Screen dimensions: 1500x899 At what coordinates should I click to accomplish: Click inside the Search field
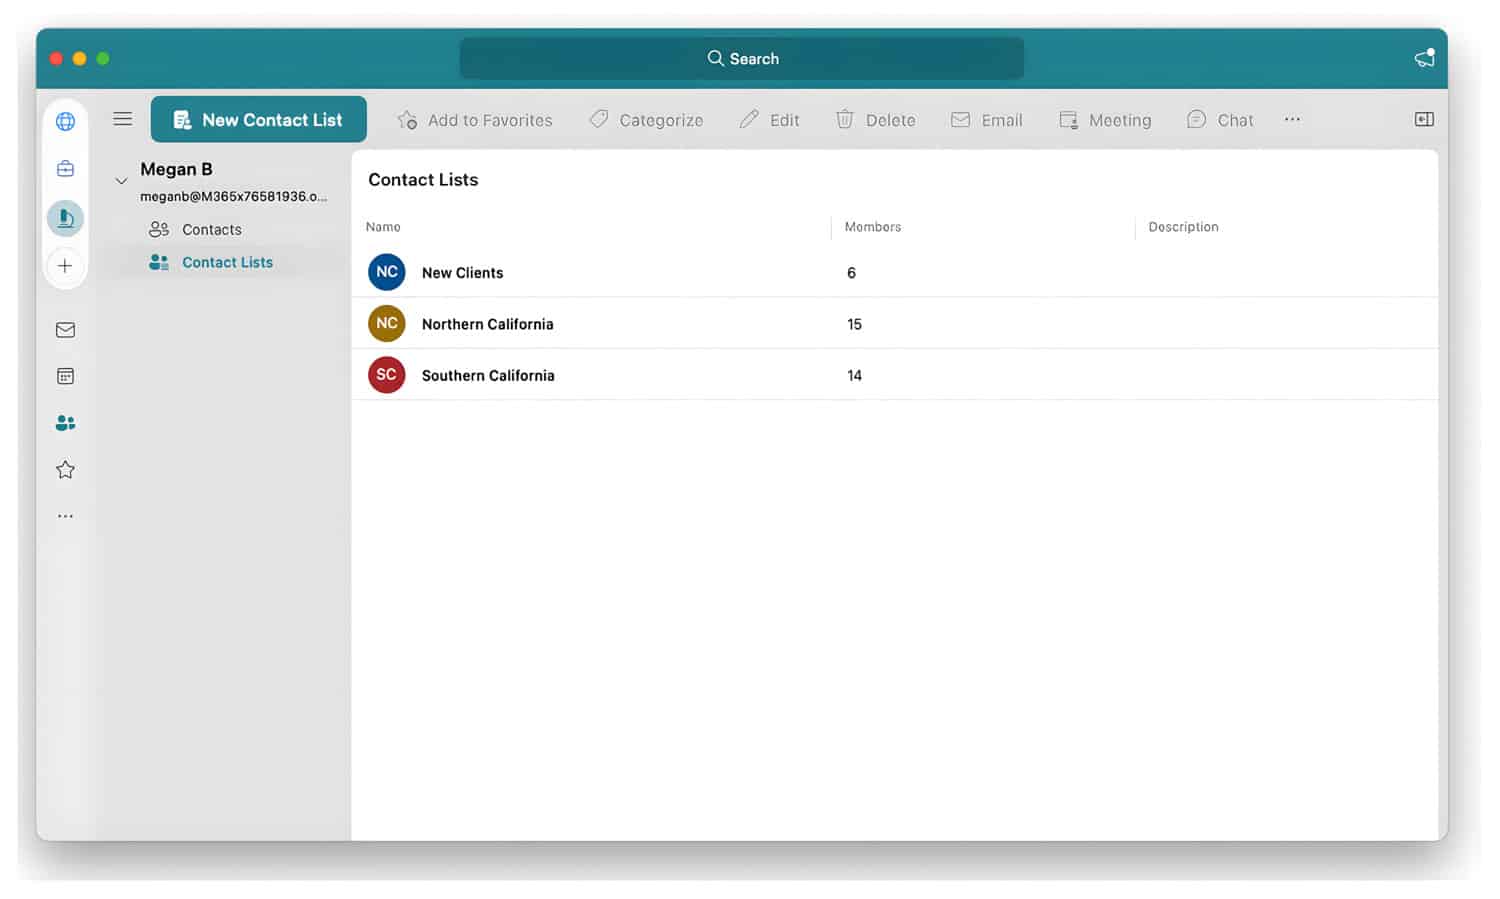point(742,58)
